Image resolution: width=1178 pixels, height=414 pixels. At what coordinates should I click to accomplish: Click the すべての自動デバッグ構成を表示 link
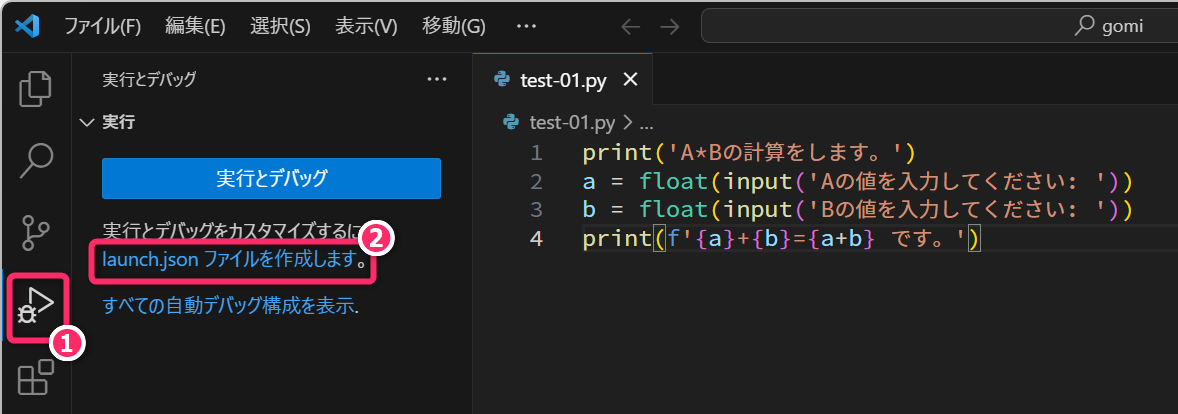229,306
